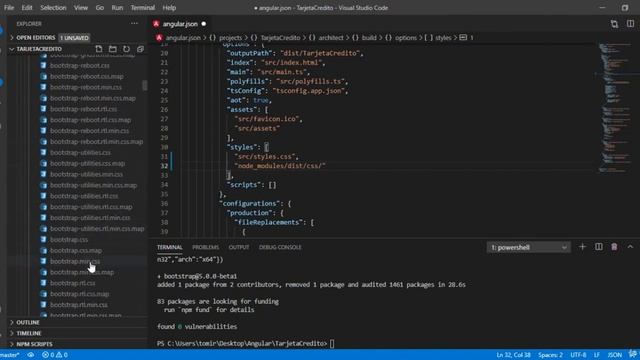
Task: Open the powershell terminal selector dropdown
Action: (x=528, y=247)
